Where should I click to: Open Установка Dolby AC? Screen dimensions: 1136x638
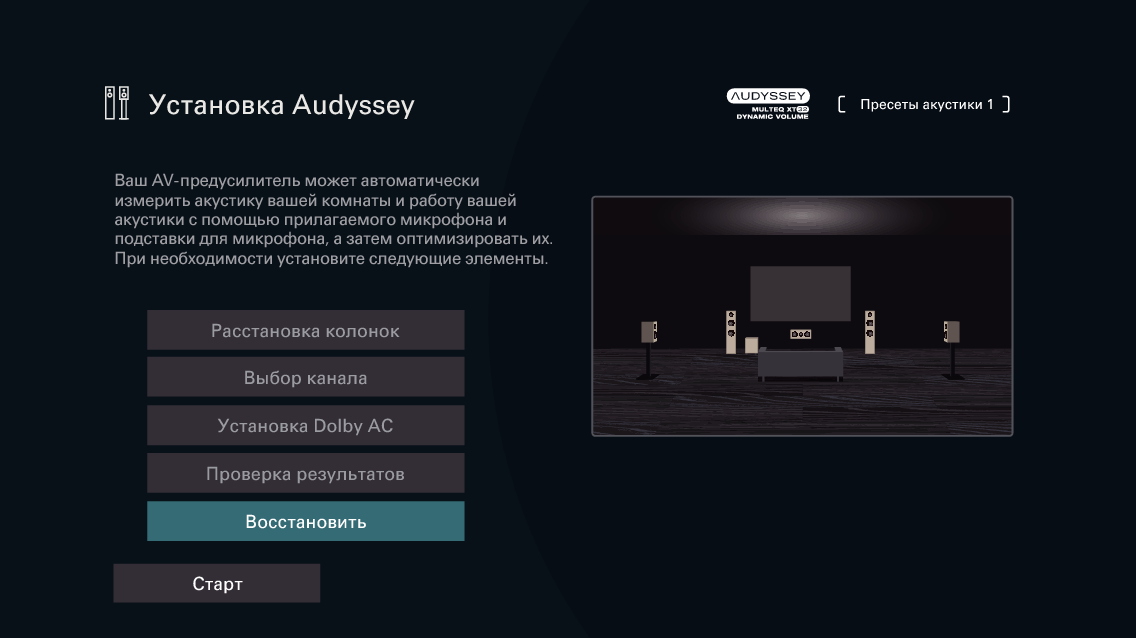click(x=305, y=425)
